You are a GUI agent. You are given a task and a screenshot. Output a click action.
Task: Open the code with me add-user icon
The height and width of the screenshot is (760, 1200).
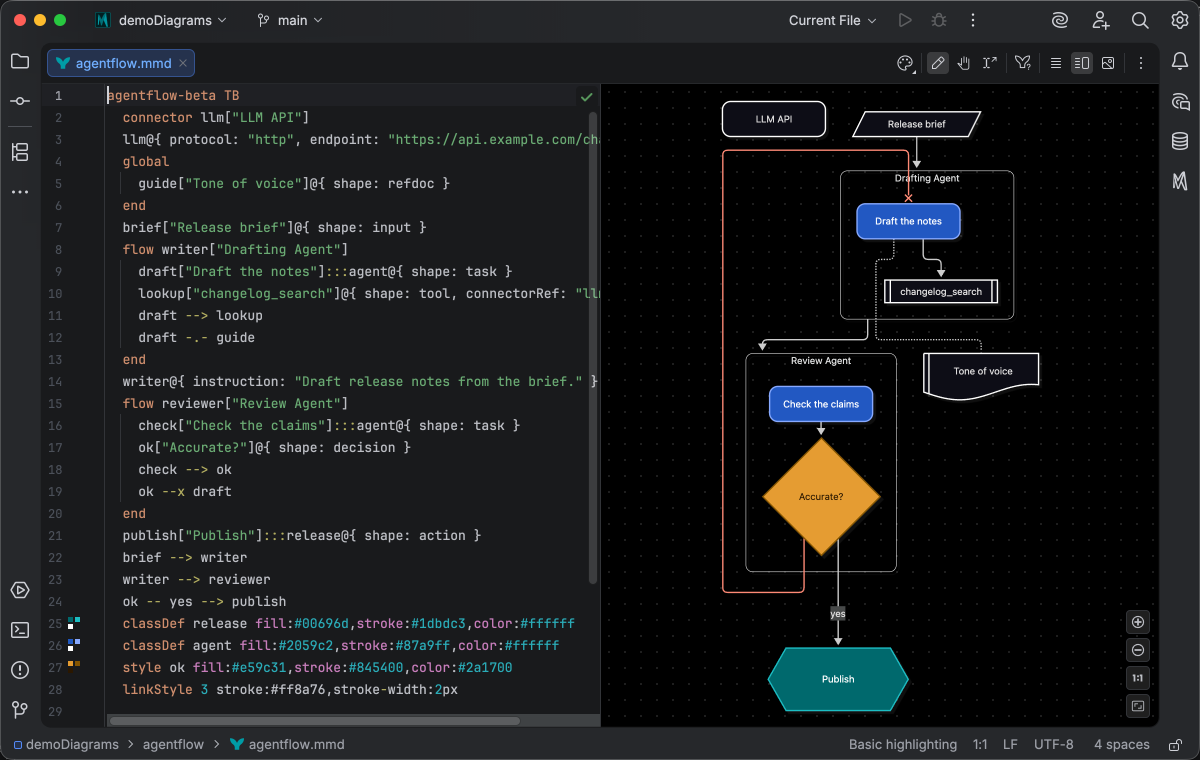pos(1100,20)
